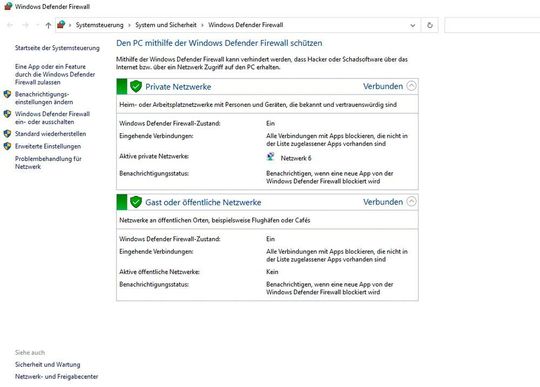Image resolution: width=540 pixels, height=387 pixels.
Task: Open Problembehandlung für Netzwerk
Action: (x=48, y=163)
